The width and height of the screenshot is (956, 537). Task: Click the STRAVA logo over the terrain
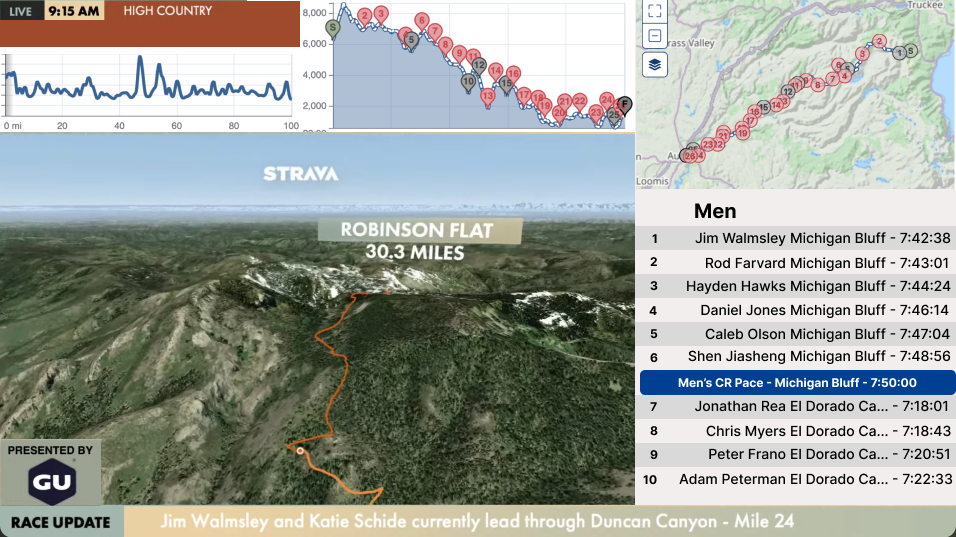click(x=301, y=174)
